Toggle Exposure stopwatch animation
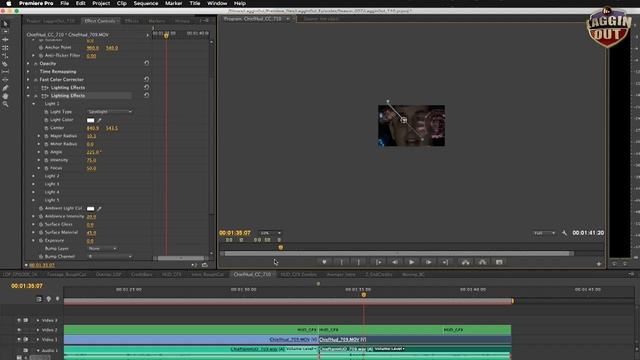This screenshot has width=640, height=360. (x=41, y=240)
